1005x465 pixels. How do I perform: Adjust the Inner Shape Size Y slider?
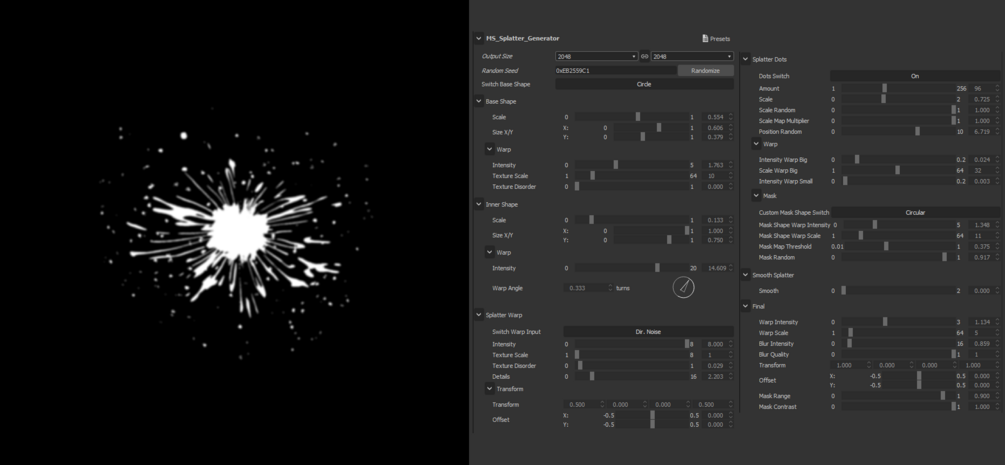[x=651, y=240]
